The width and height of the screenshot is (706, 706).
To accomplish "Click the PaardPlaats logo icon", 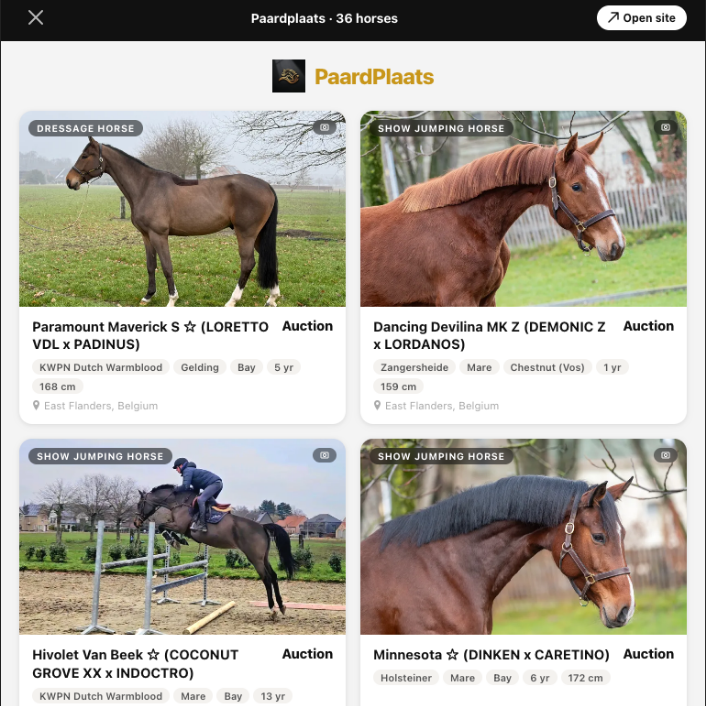I will (289, 76).
